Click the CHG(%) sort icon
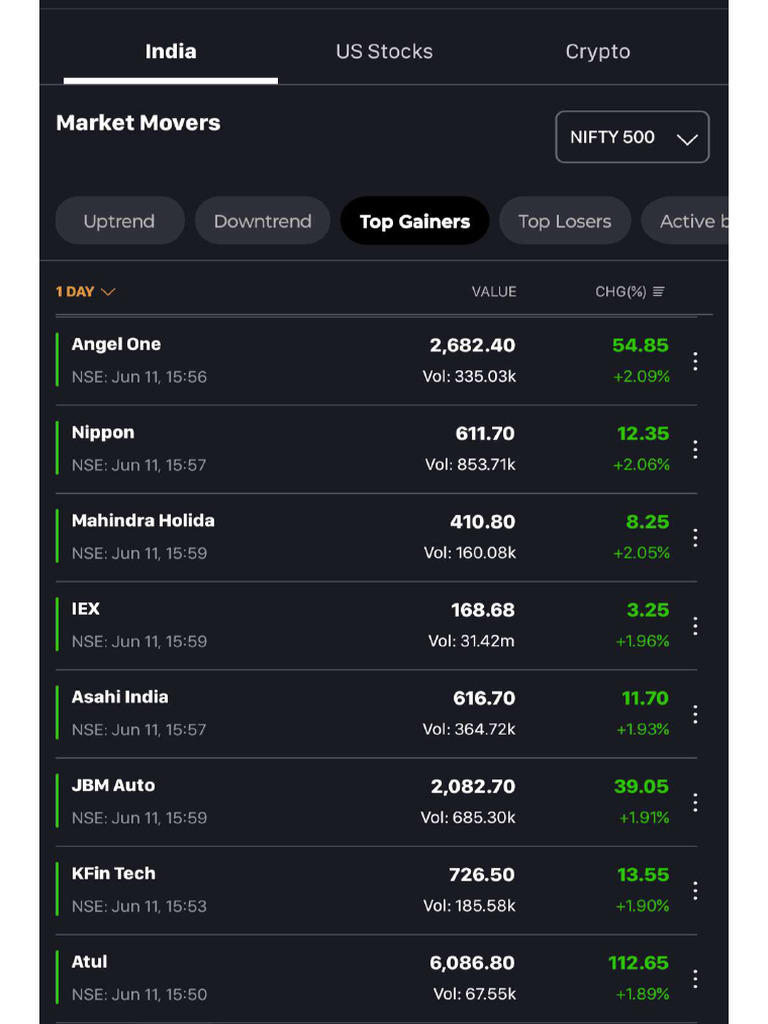Viewport: 768px width, 1024px height. pyautogui.click(x=658, y=292)
